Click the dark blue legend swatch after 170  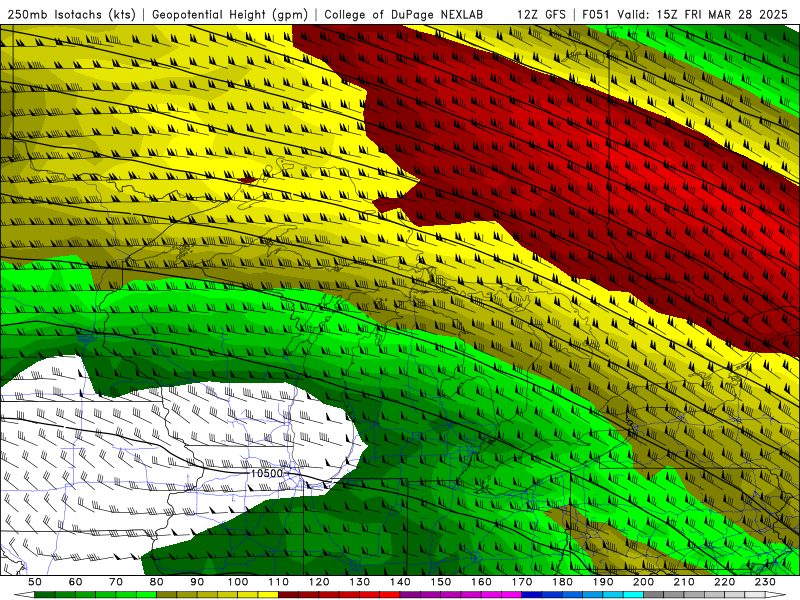click(x=532, y=595)
